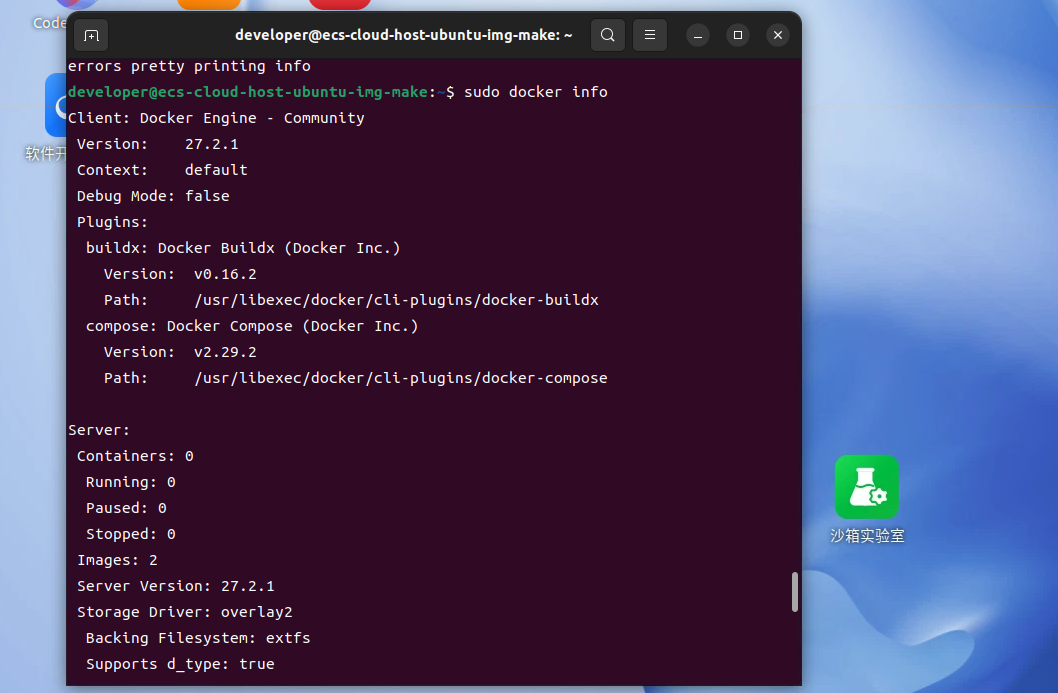The image size is (1058, 693).
Task: Click the 'errors pretty printing info' line
Action: click(189, 66)
